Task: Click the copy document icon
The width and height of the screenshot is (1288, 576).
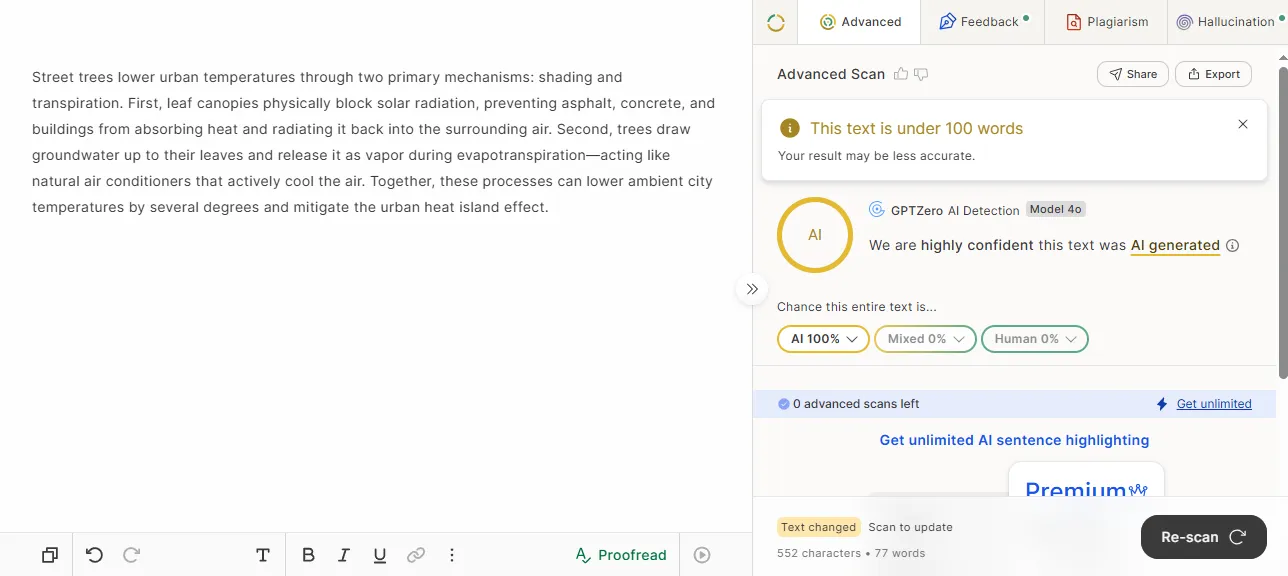Action: pyautogui.click(x=50, y=555)
